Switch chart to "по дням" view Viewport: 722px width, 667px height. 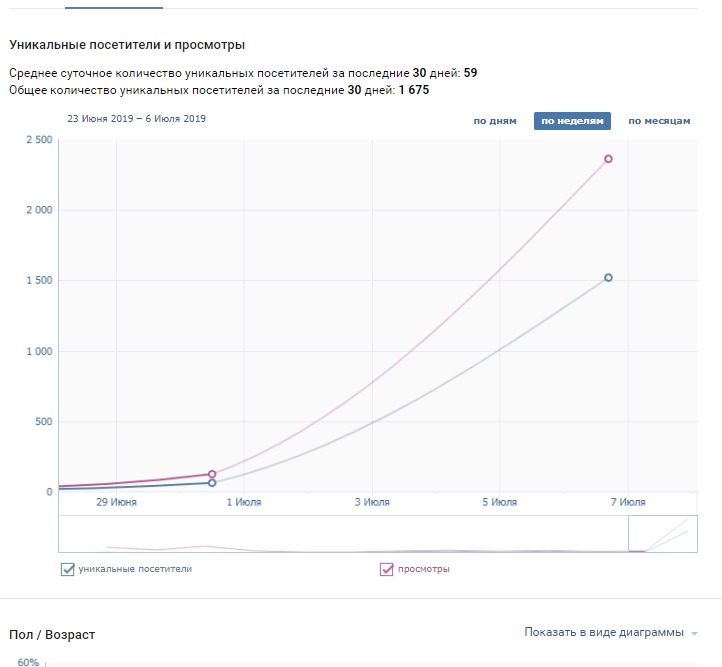click(x=495, y=121)
